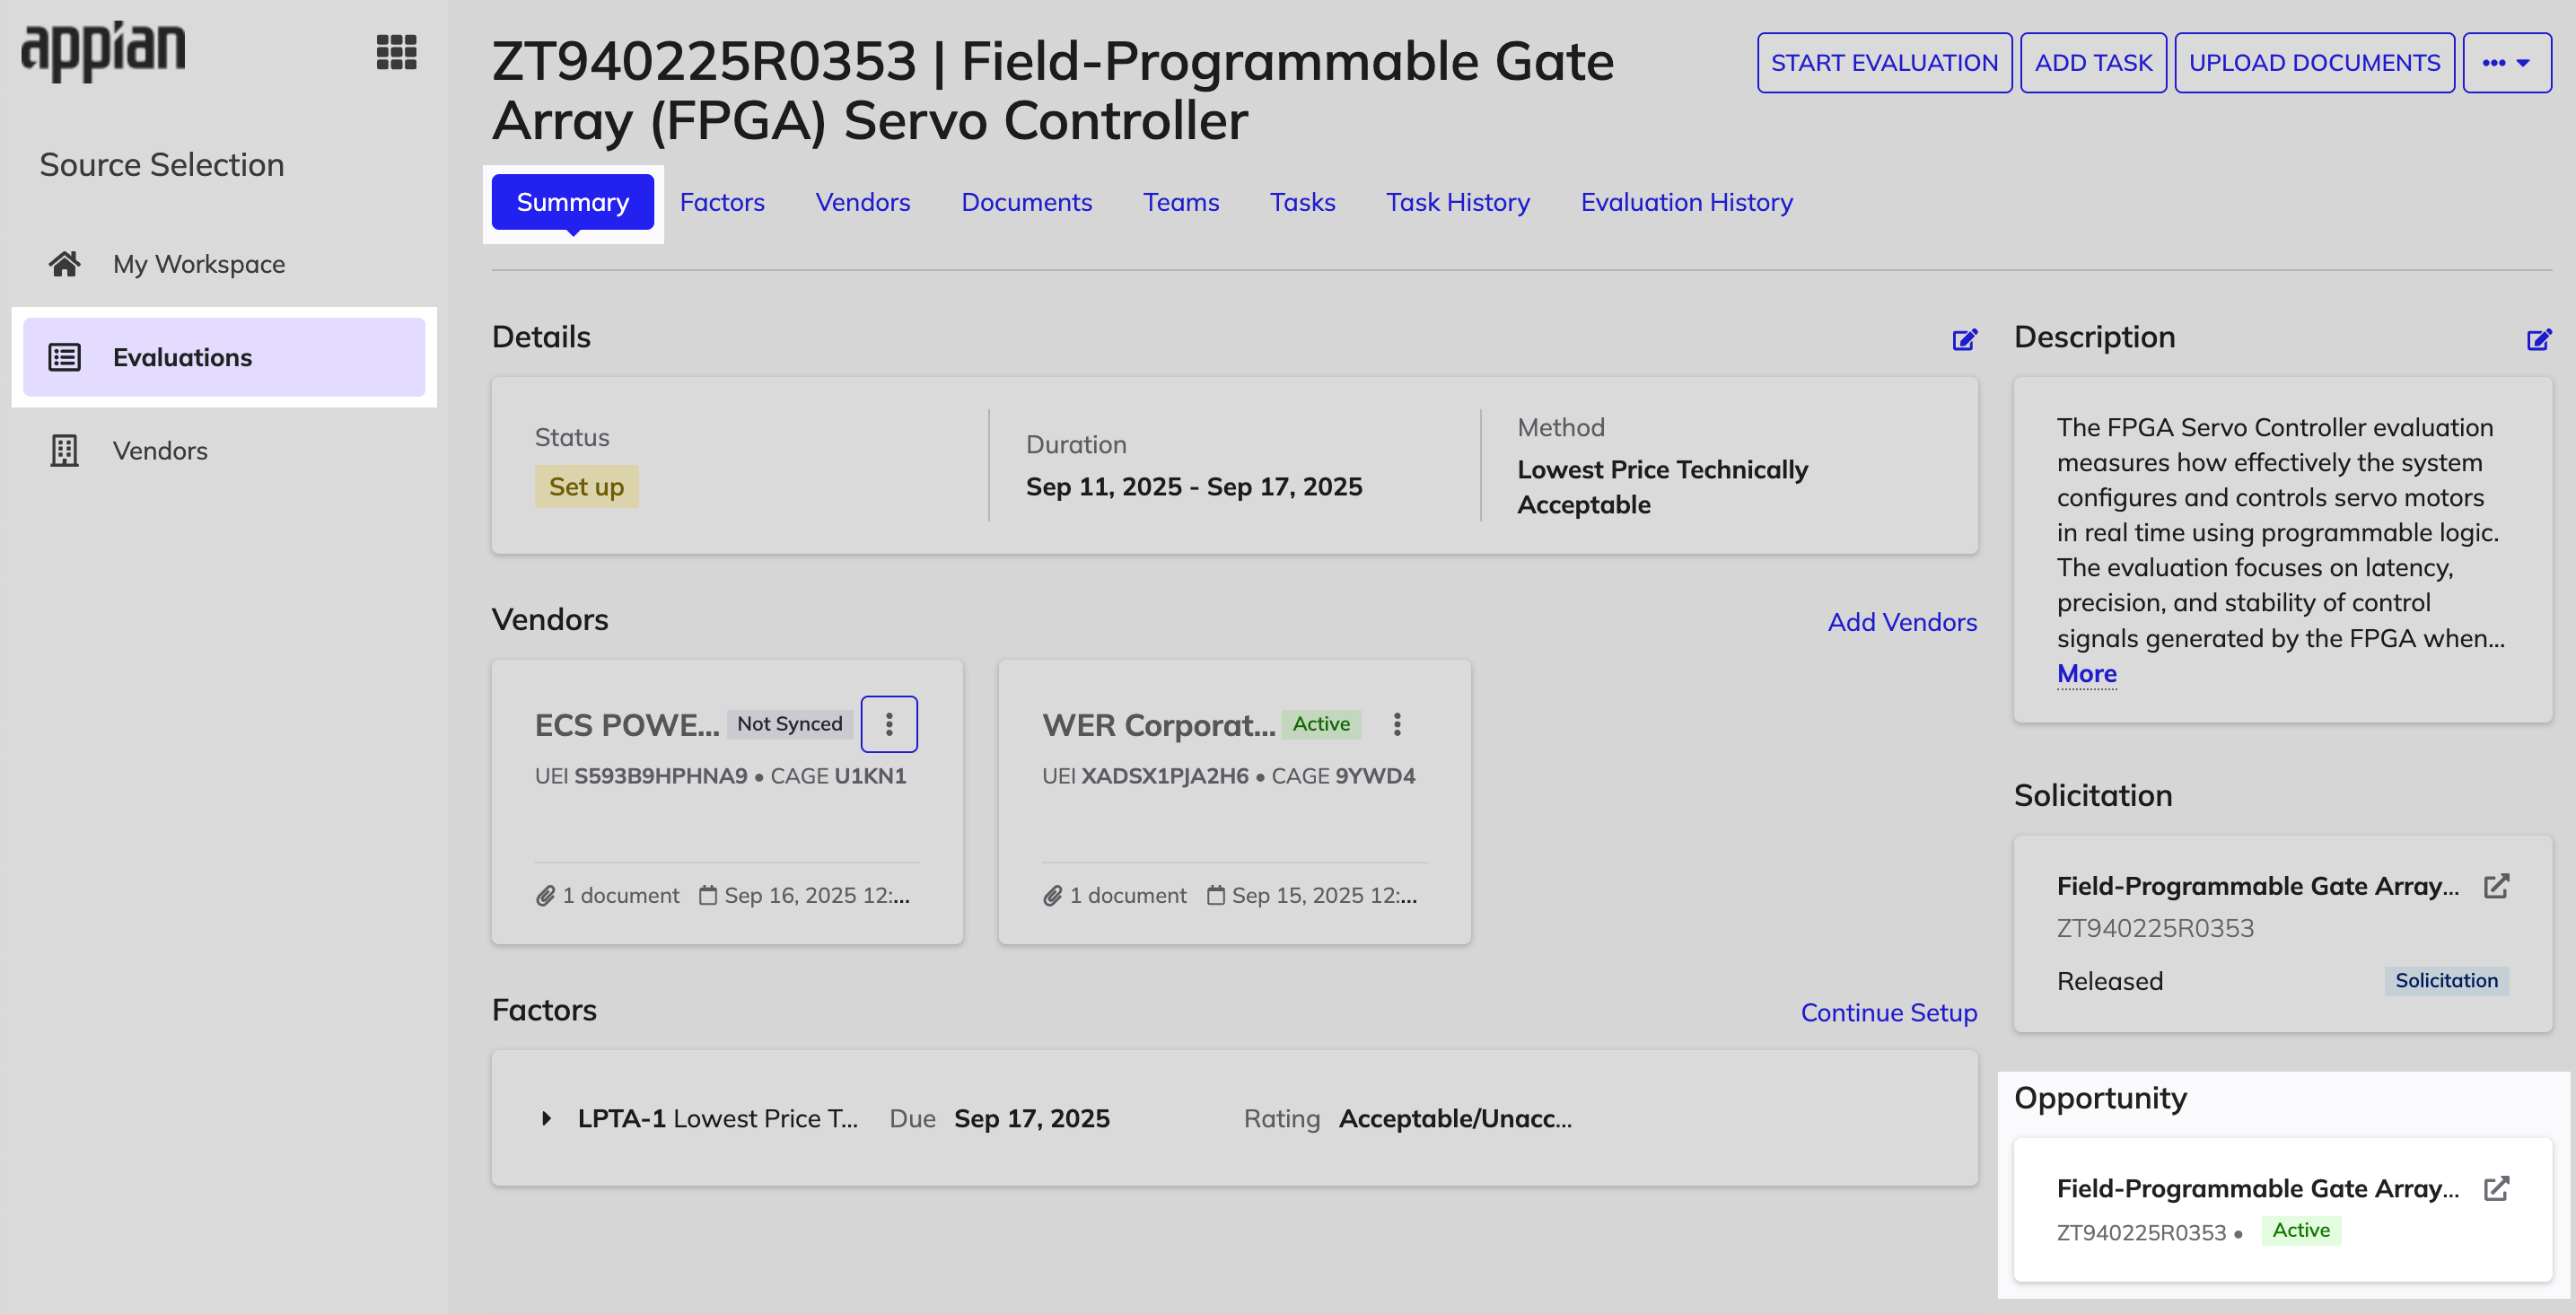The width and height of the screenshot is (2576, 1314).
Task: Open ECS POWE vendor card options menu
Action: point(889,724)
